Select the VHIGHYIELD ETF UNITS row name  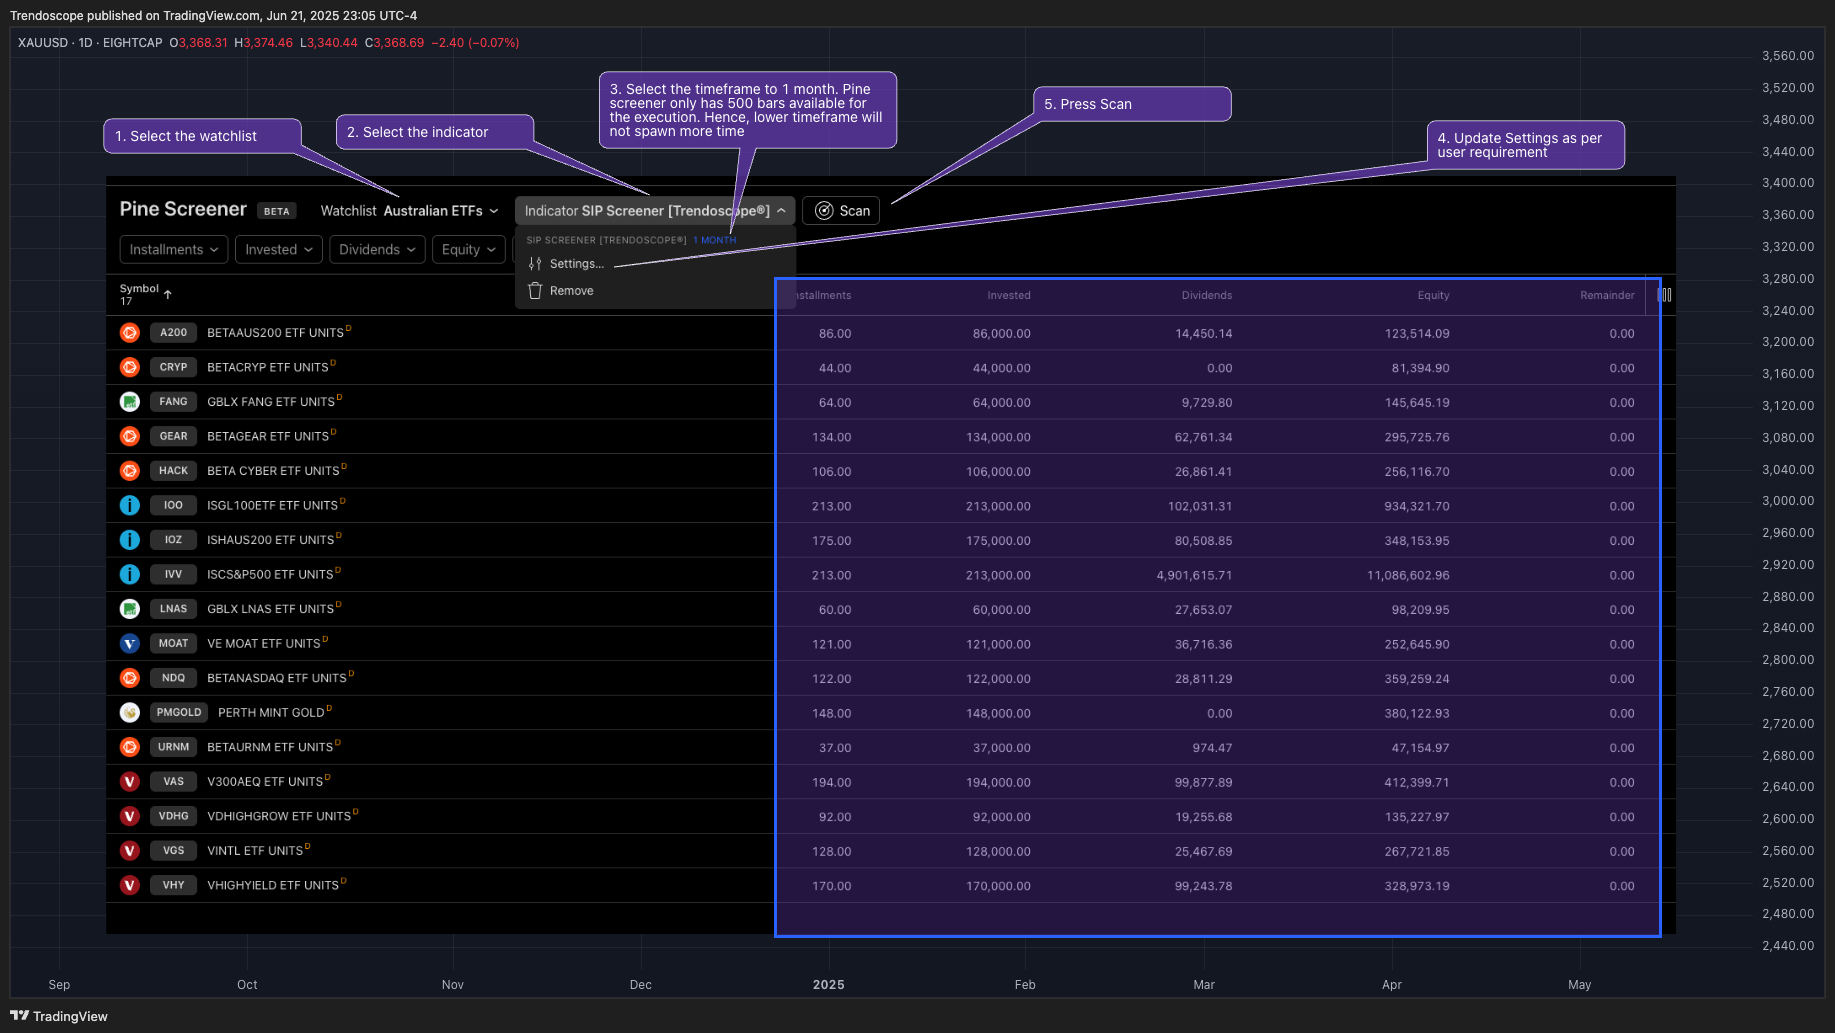tap(273, 885)
